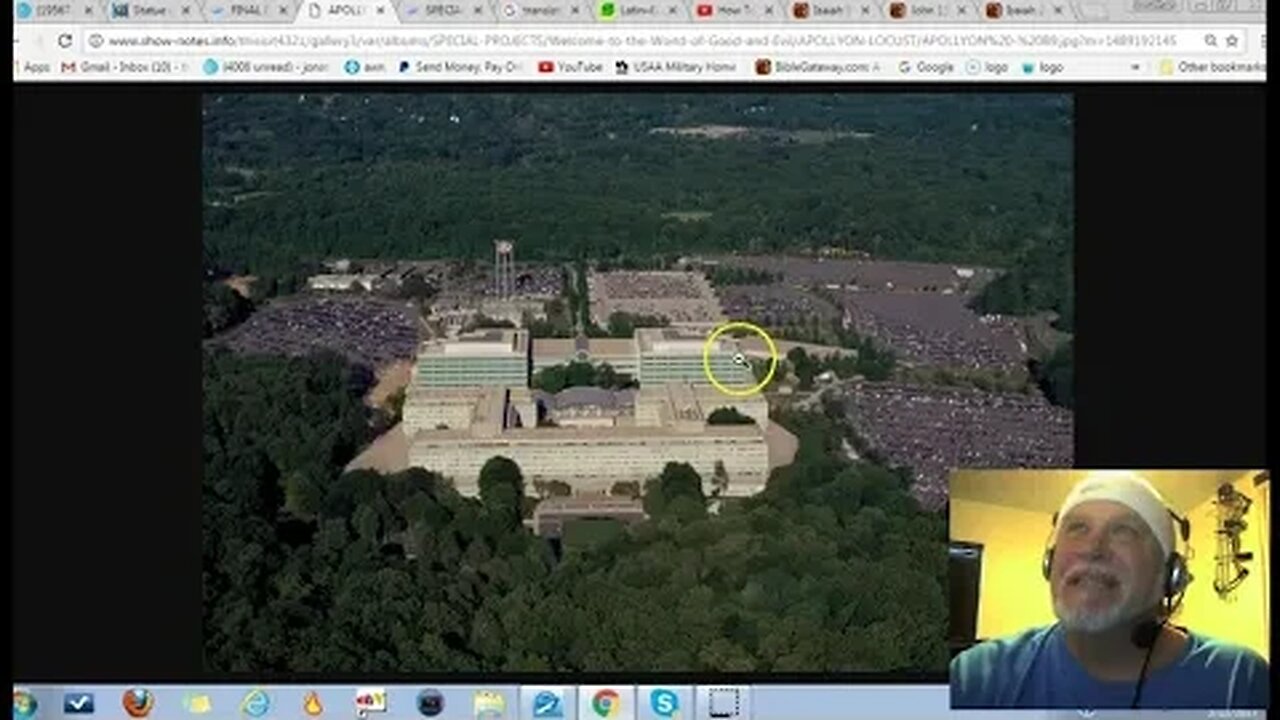Open the Google bookmark

[926, 67]
